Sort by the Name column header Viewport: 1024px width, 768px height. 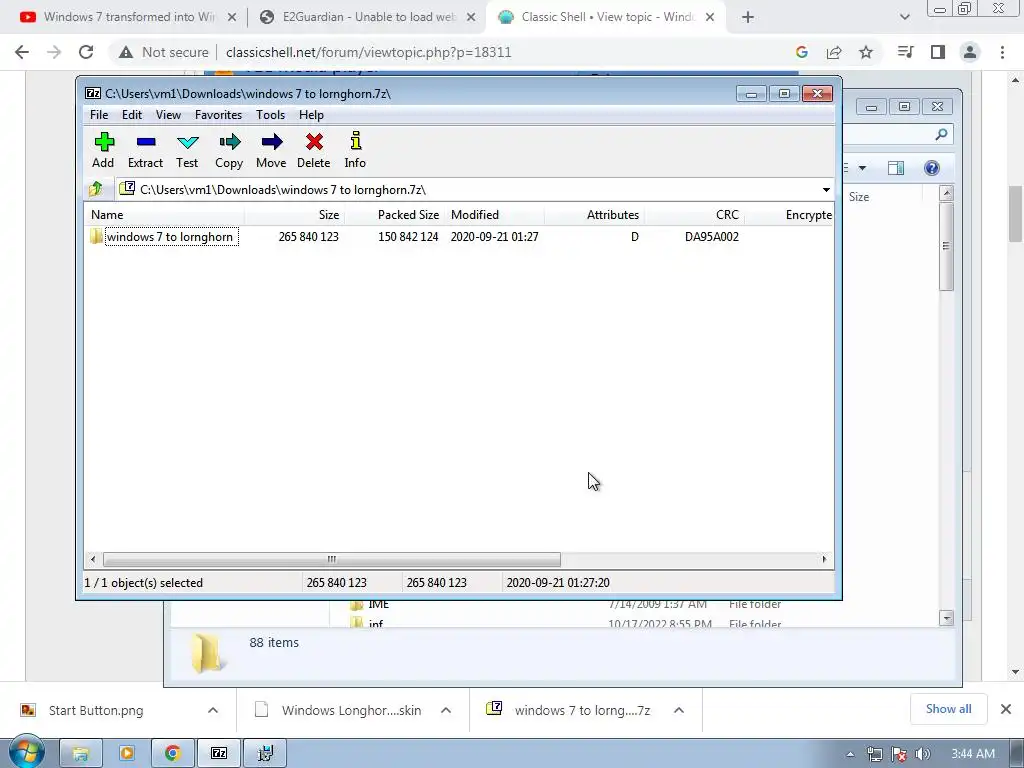(165, 215)
